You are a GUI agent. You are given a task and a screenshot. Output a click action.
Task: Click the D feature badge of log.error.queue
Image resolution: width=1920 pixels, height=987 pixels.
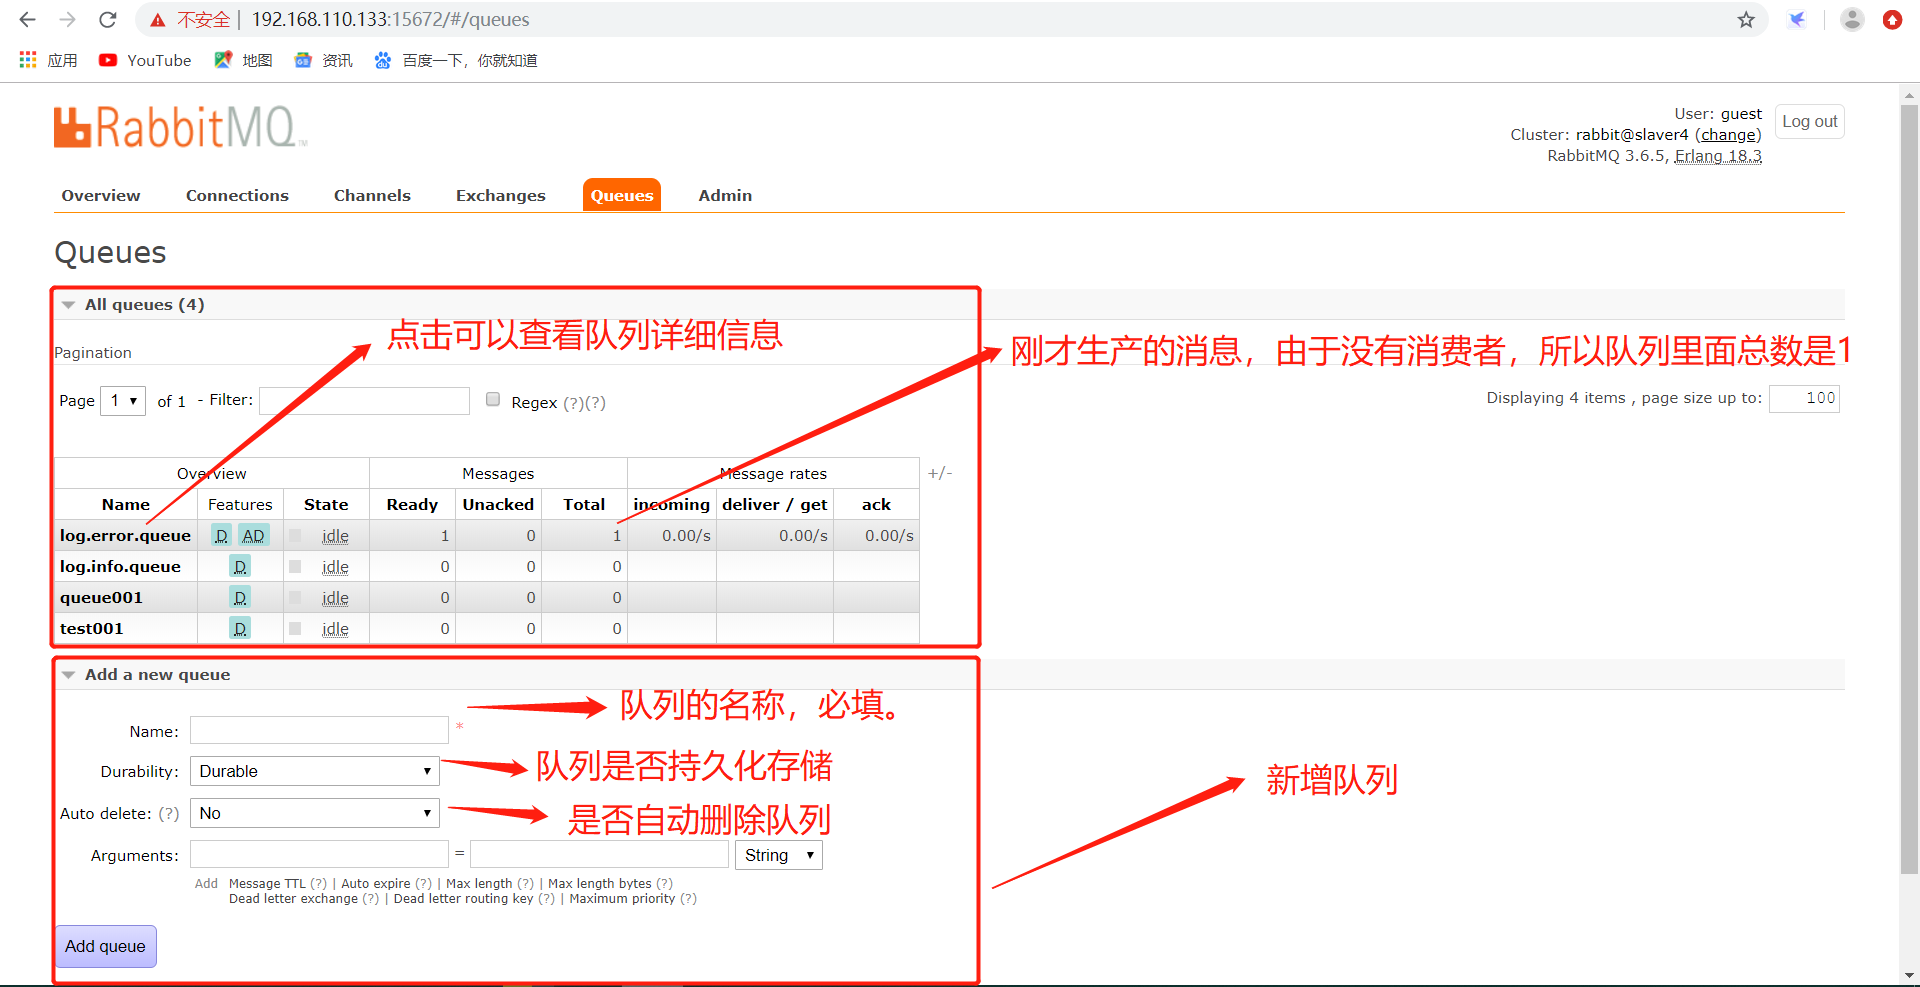pyautogui.click(x=221, y=536)
